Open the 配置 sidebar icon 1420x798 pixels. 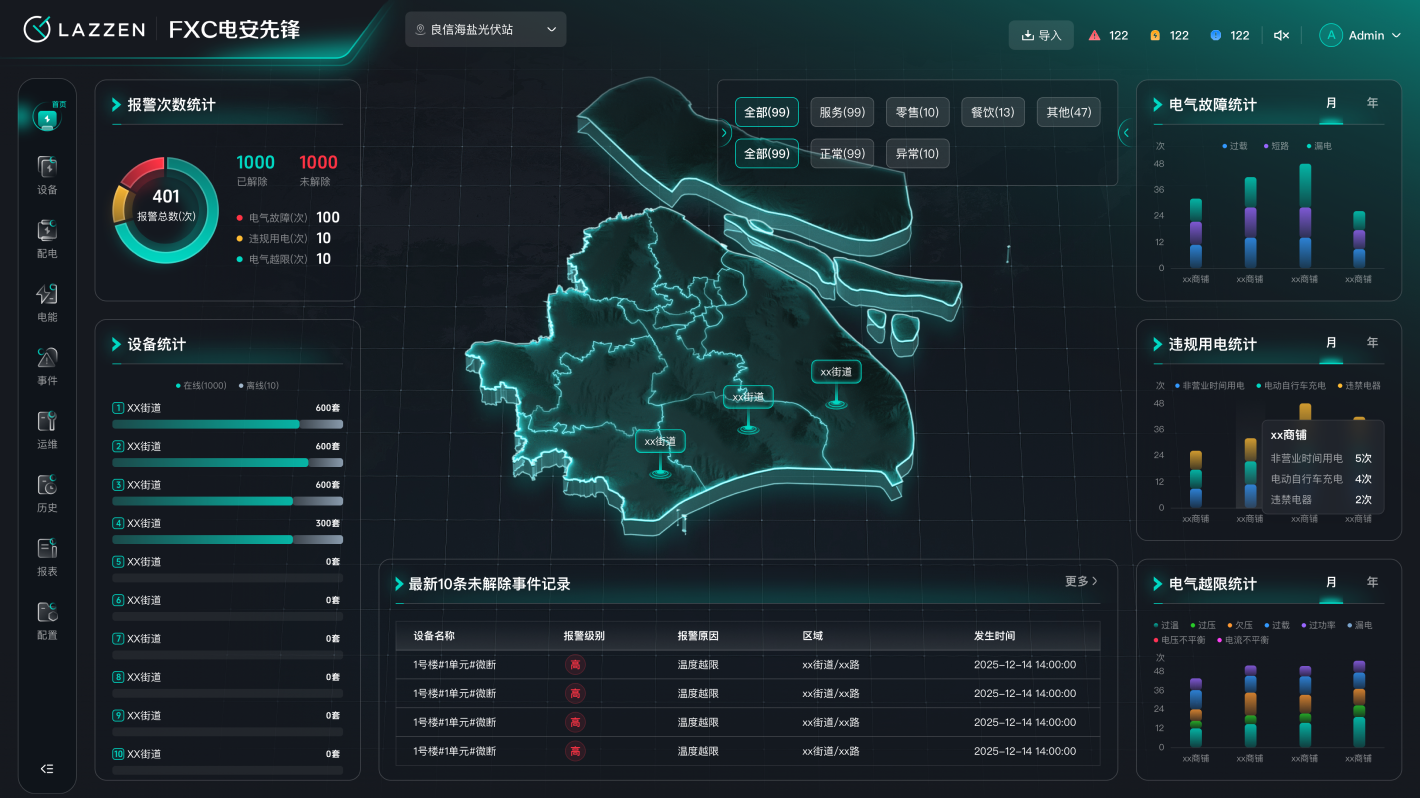tap(47, 611)
